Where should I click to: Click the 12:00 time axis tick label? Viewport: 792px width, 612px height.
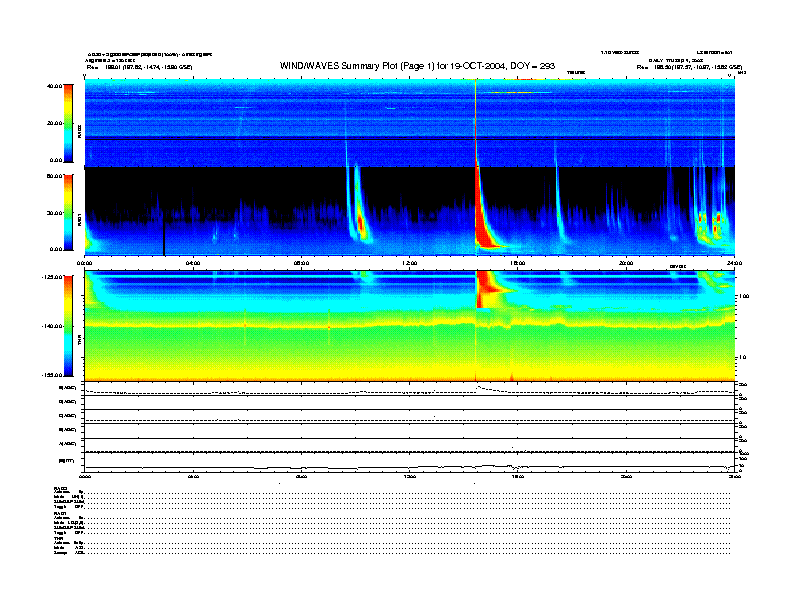410,264
